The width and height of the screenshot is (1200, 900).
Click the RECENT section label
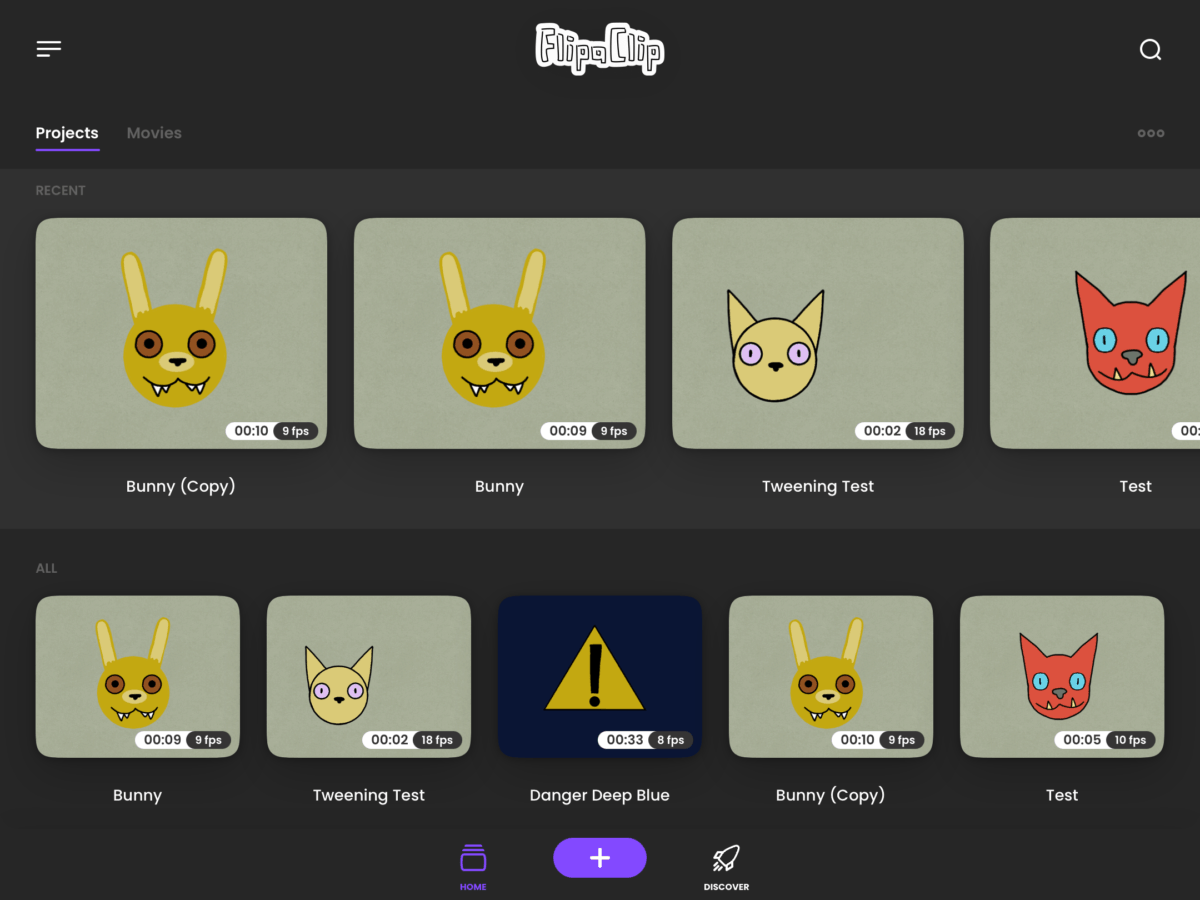point(60,190)
